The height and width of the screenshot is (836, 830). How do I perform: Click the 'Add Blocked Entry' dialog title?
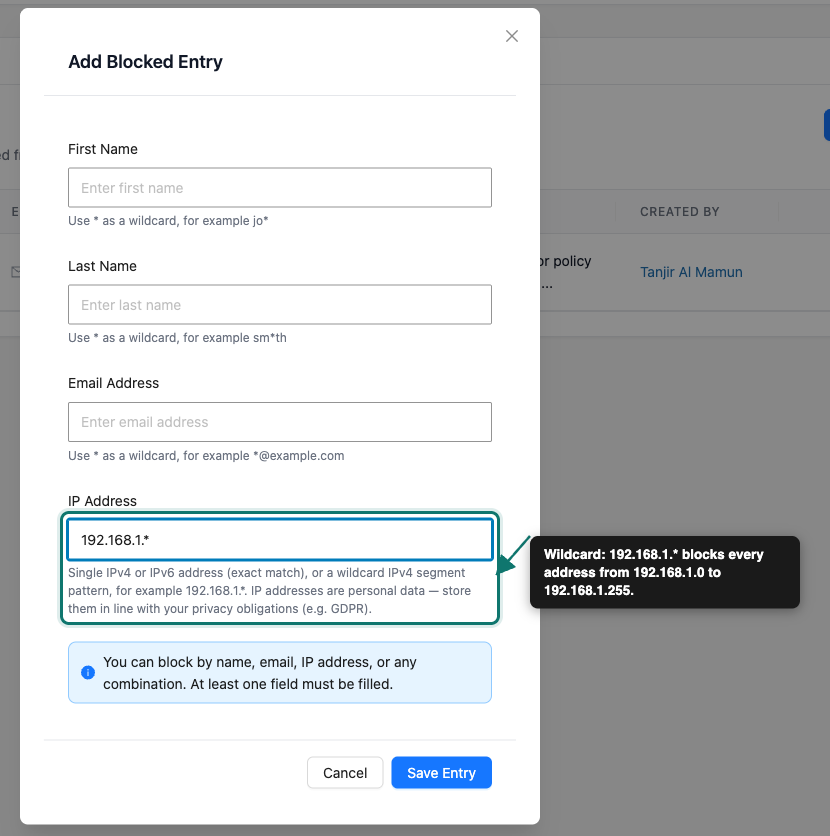[x=145, y=62]
